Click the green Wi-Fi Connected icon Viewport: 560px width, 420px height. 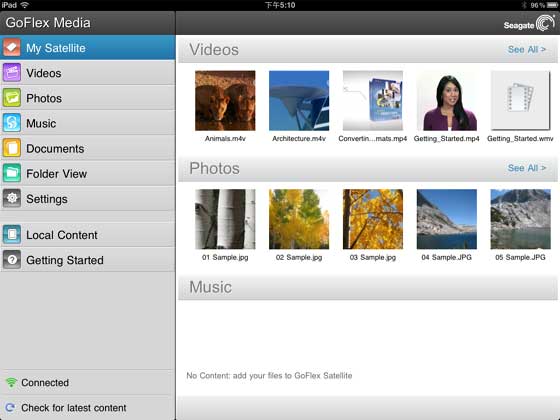click(11, 383)
